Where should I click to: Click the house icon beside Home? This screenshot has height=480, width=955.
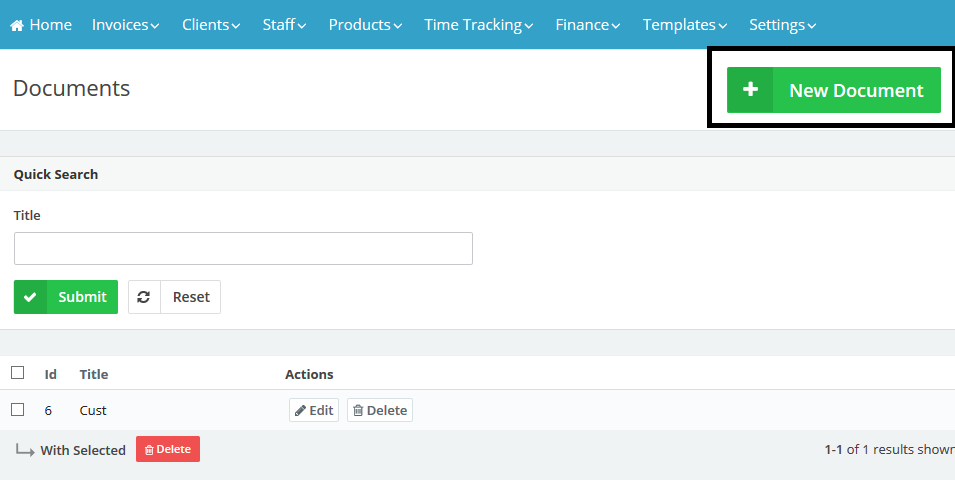pyautogui.click(x=17, y=25)
